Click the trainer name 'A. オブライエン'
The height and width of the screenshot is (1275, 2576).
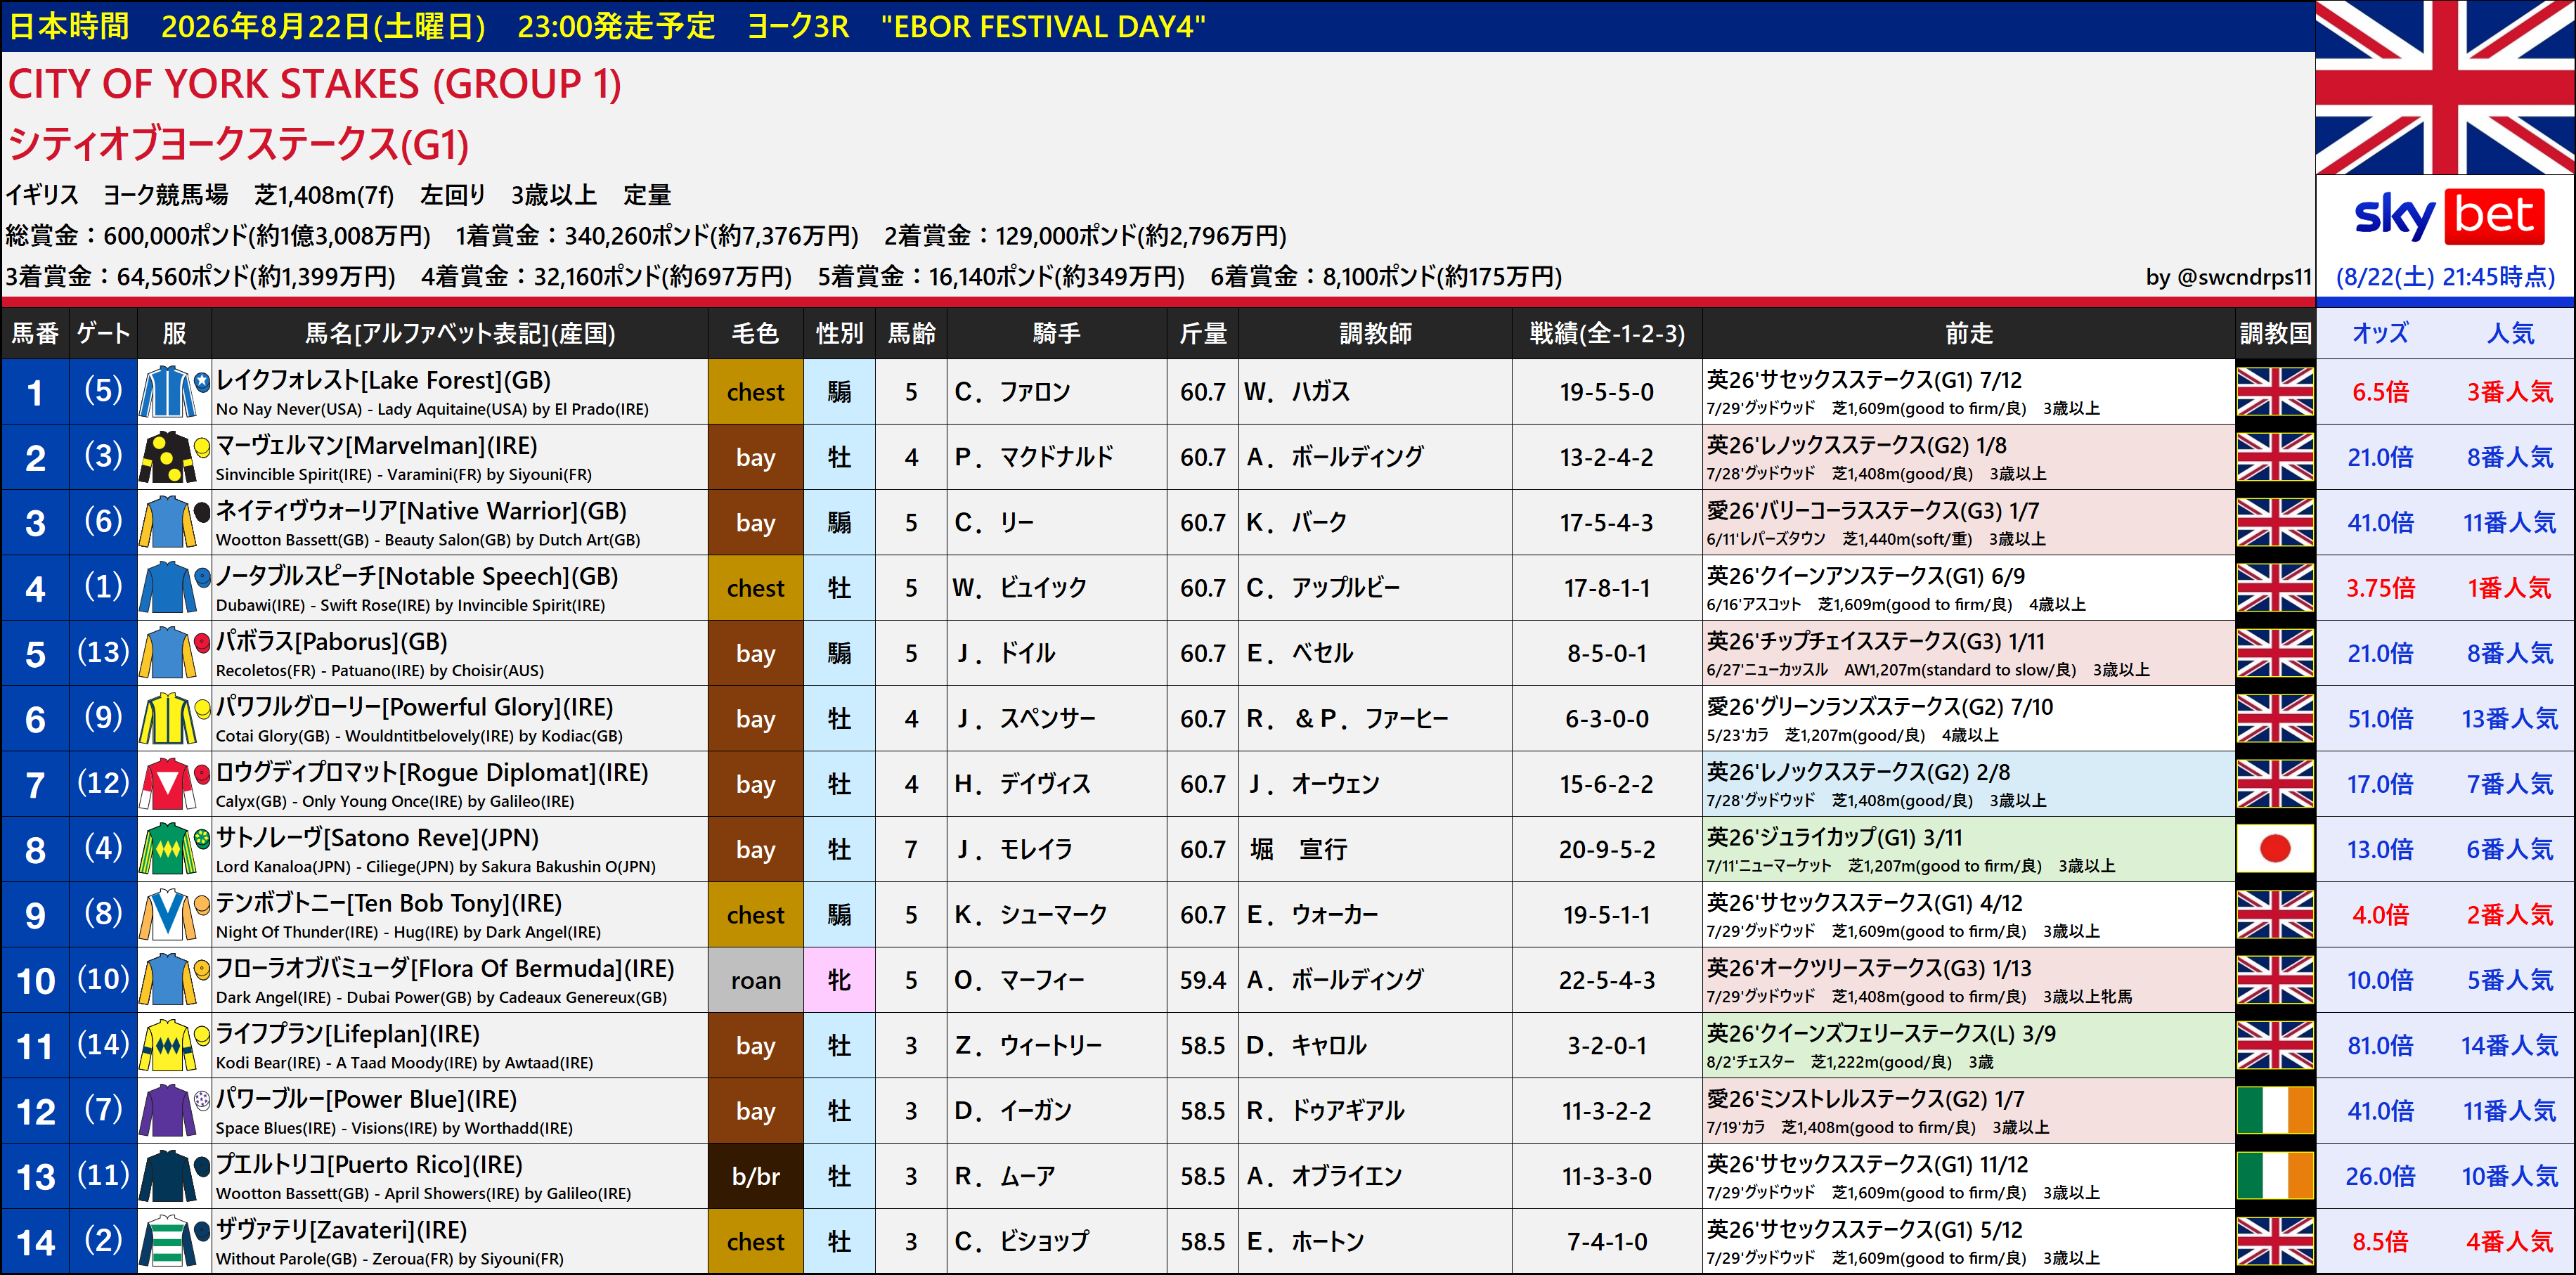(1324, 1176)
